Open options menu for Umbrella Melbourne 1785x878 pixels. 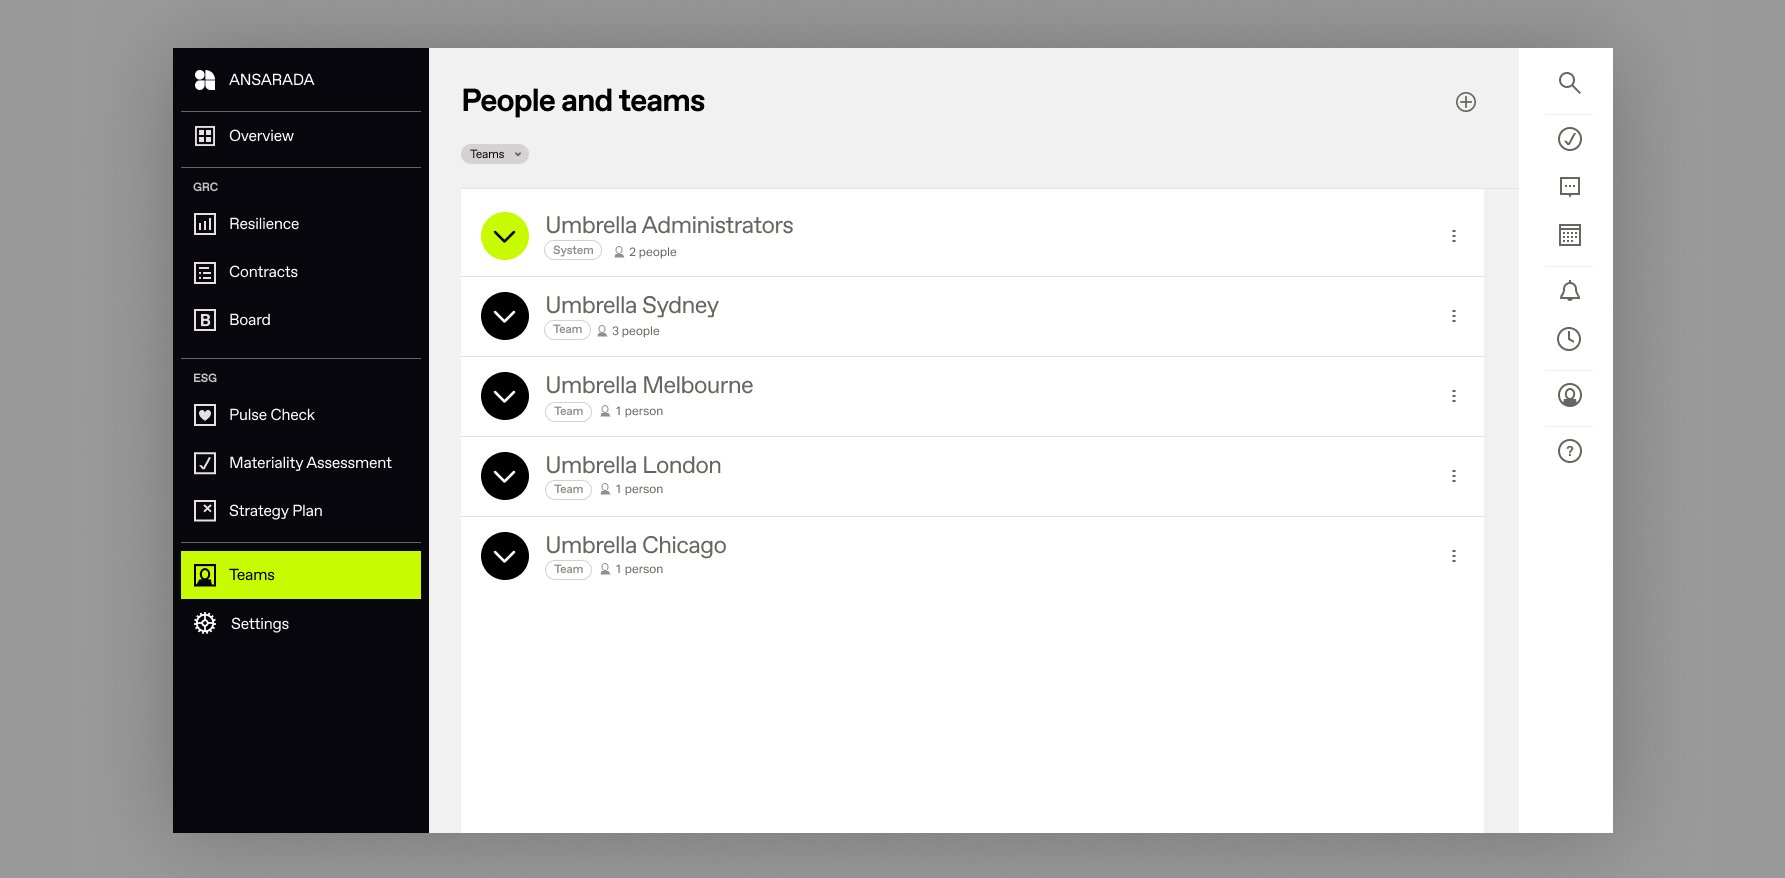point(1454,396)
